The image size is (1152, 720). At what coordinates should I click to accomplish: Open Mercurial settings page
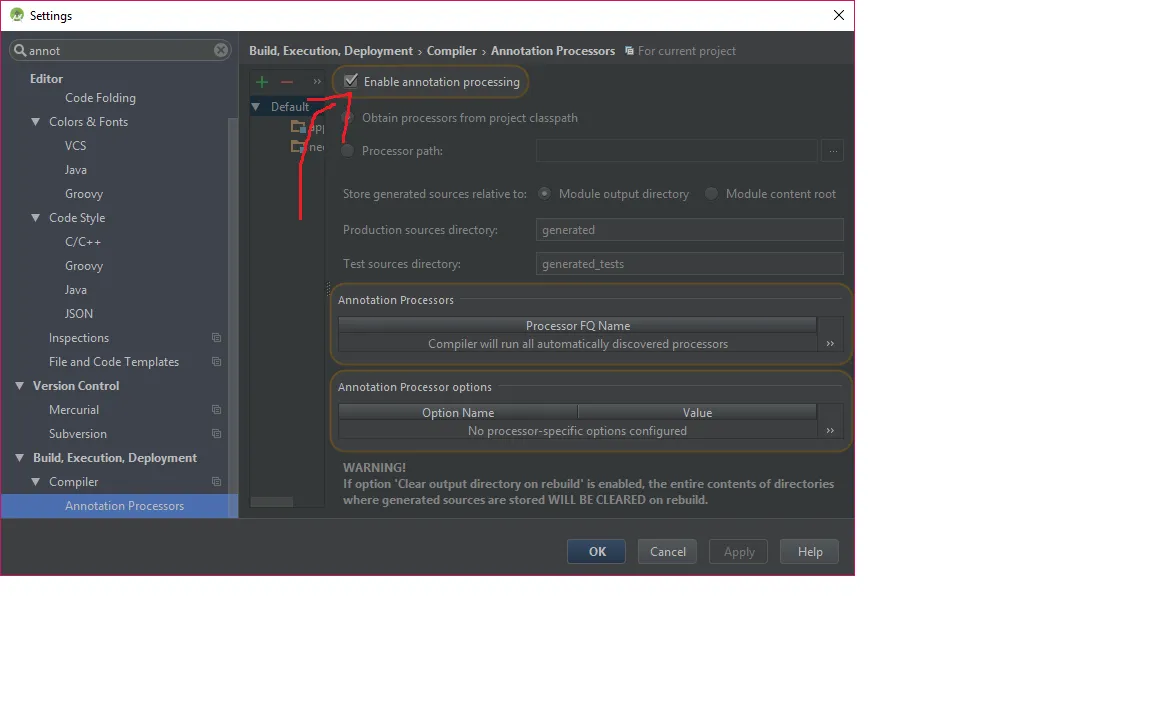click(x=73, y=410)
